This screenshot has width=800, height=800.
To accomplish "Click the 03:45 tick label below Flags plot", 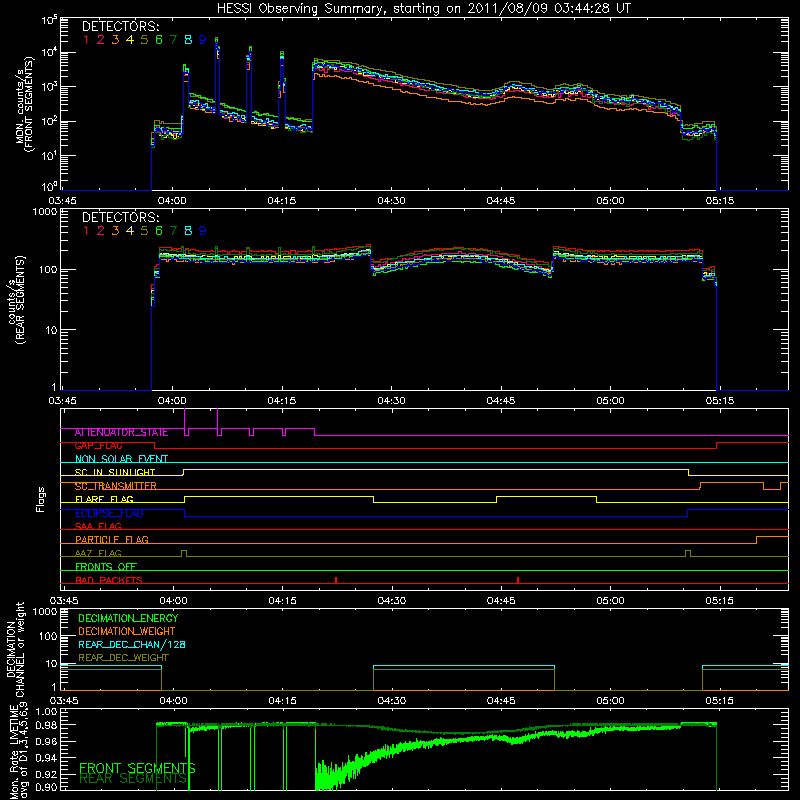I will click(63, 601).
